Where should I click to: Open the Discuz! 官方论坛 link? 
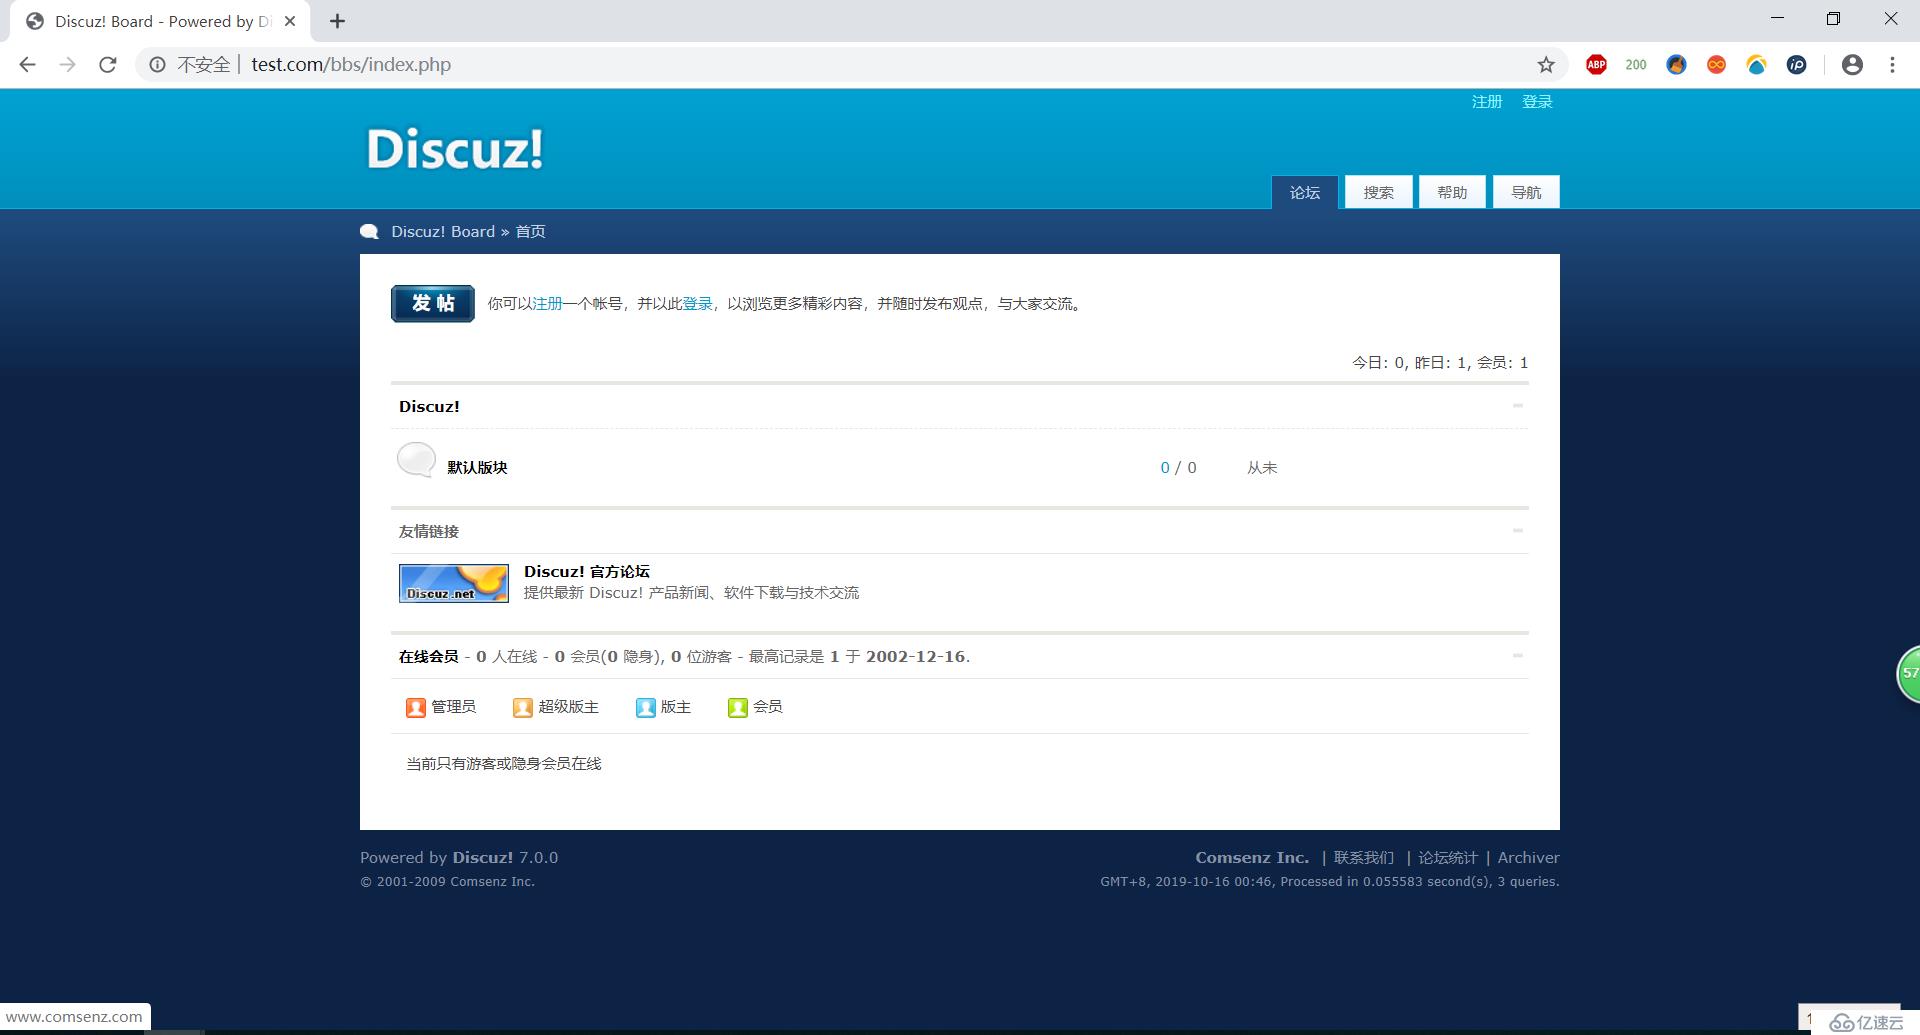click(587, 572)
